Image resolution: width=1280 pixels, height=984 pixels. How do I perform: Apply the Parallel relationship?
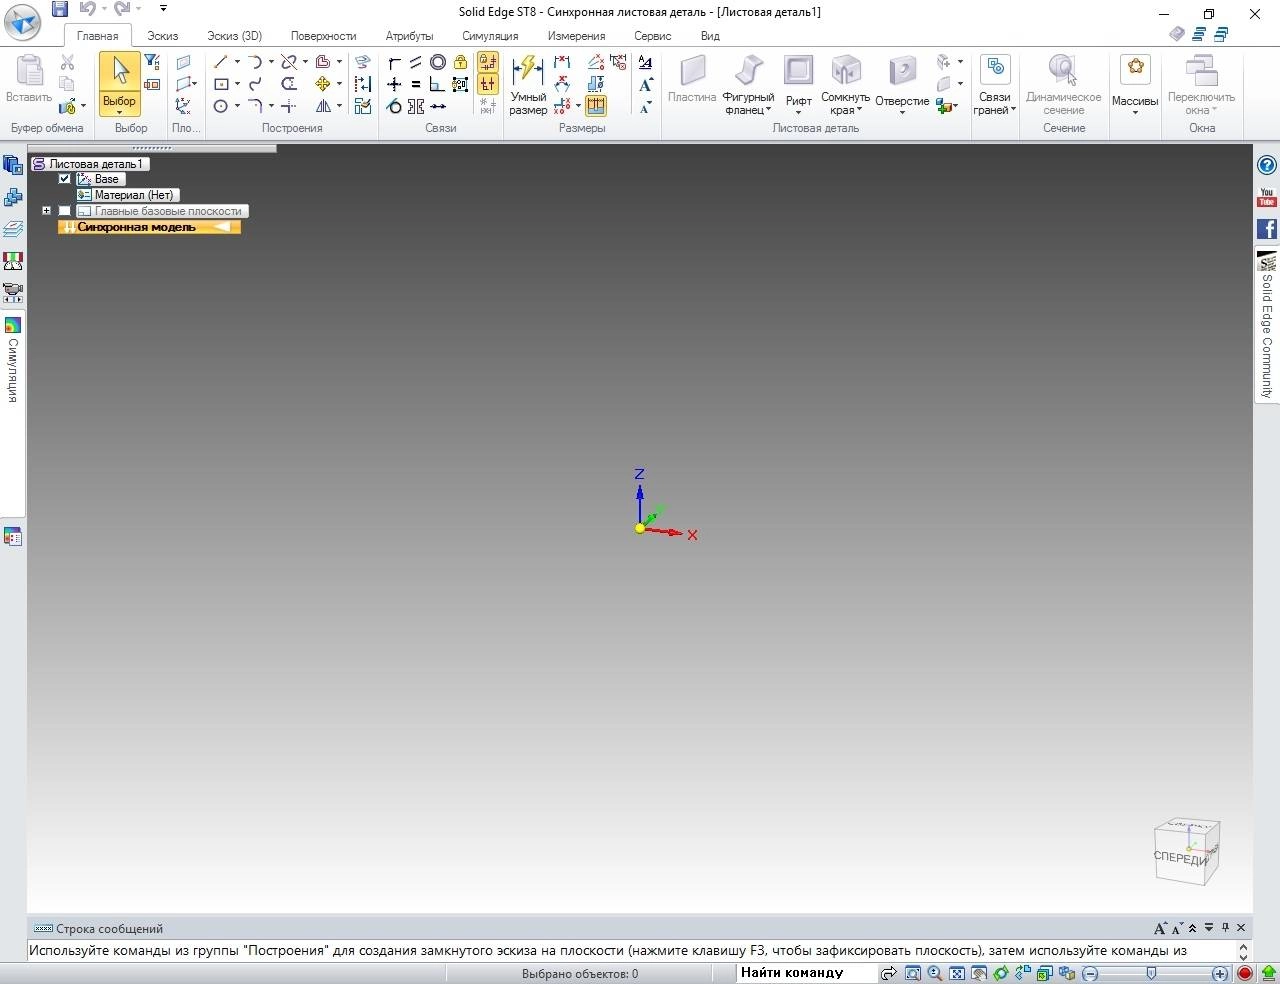tap(416, 62)
